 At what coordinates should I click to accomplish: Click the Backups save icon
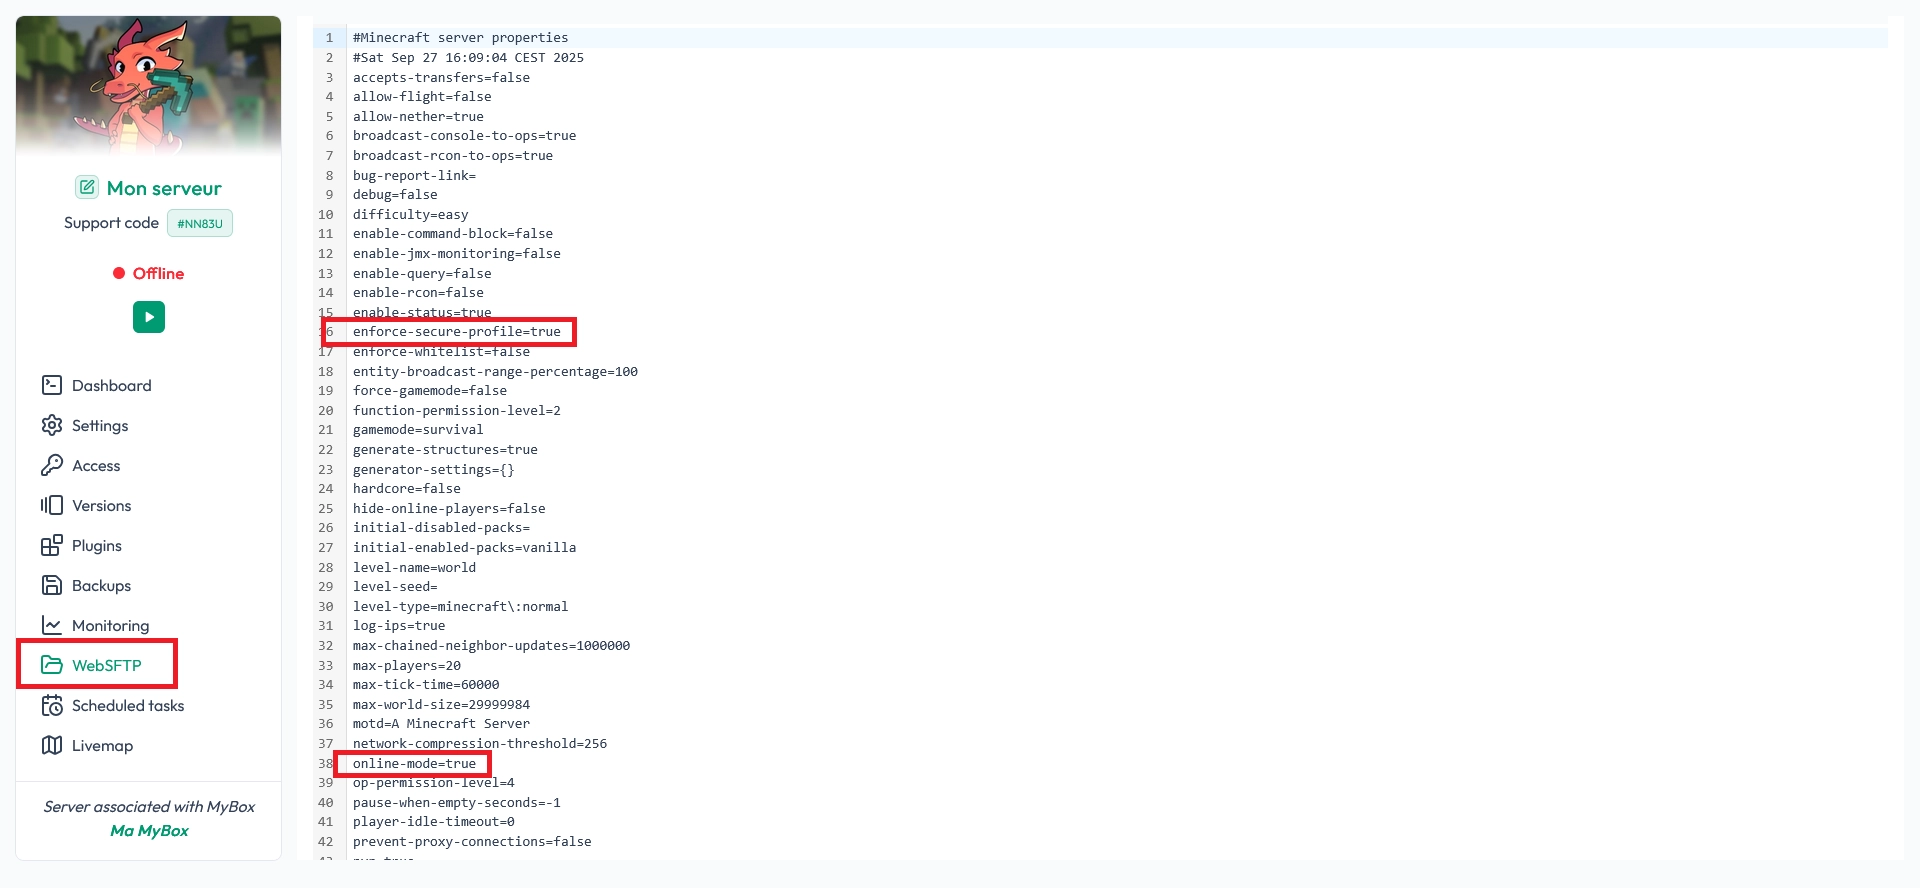click(52, 585)
